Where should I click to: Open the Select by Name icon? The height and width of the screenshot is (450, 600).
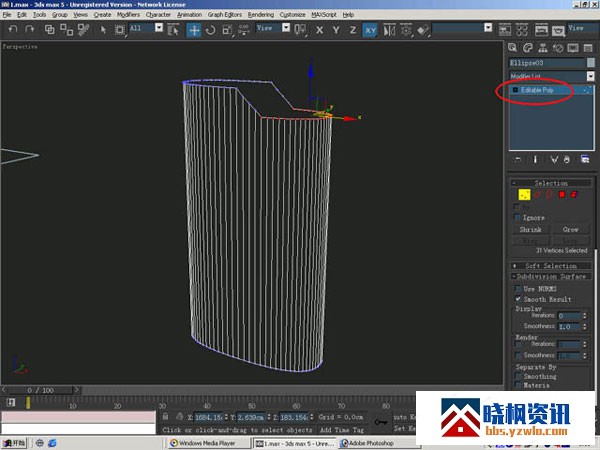173,29
